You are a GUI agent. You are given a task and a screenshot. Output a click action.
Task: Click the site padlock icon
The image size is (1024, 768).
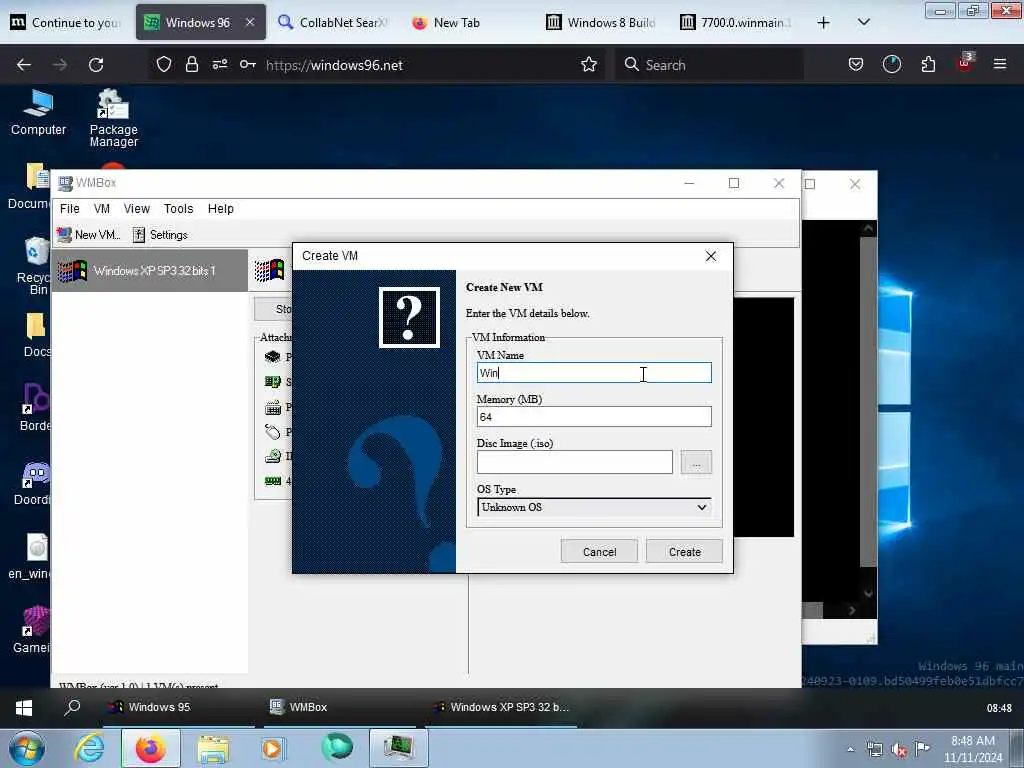[x=191, y=65]
